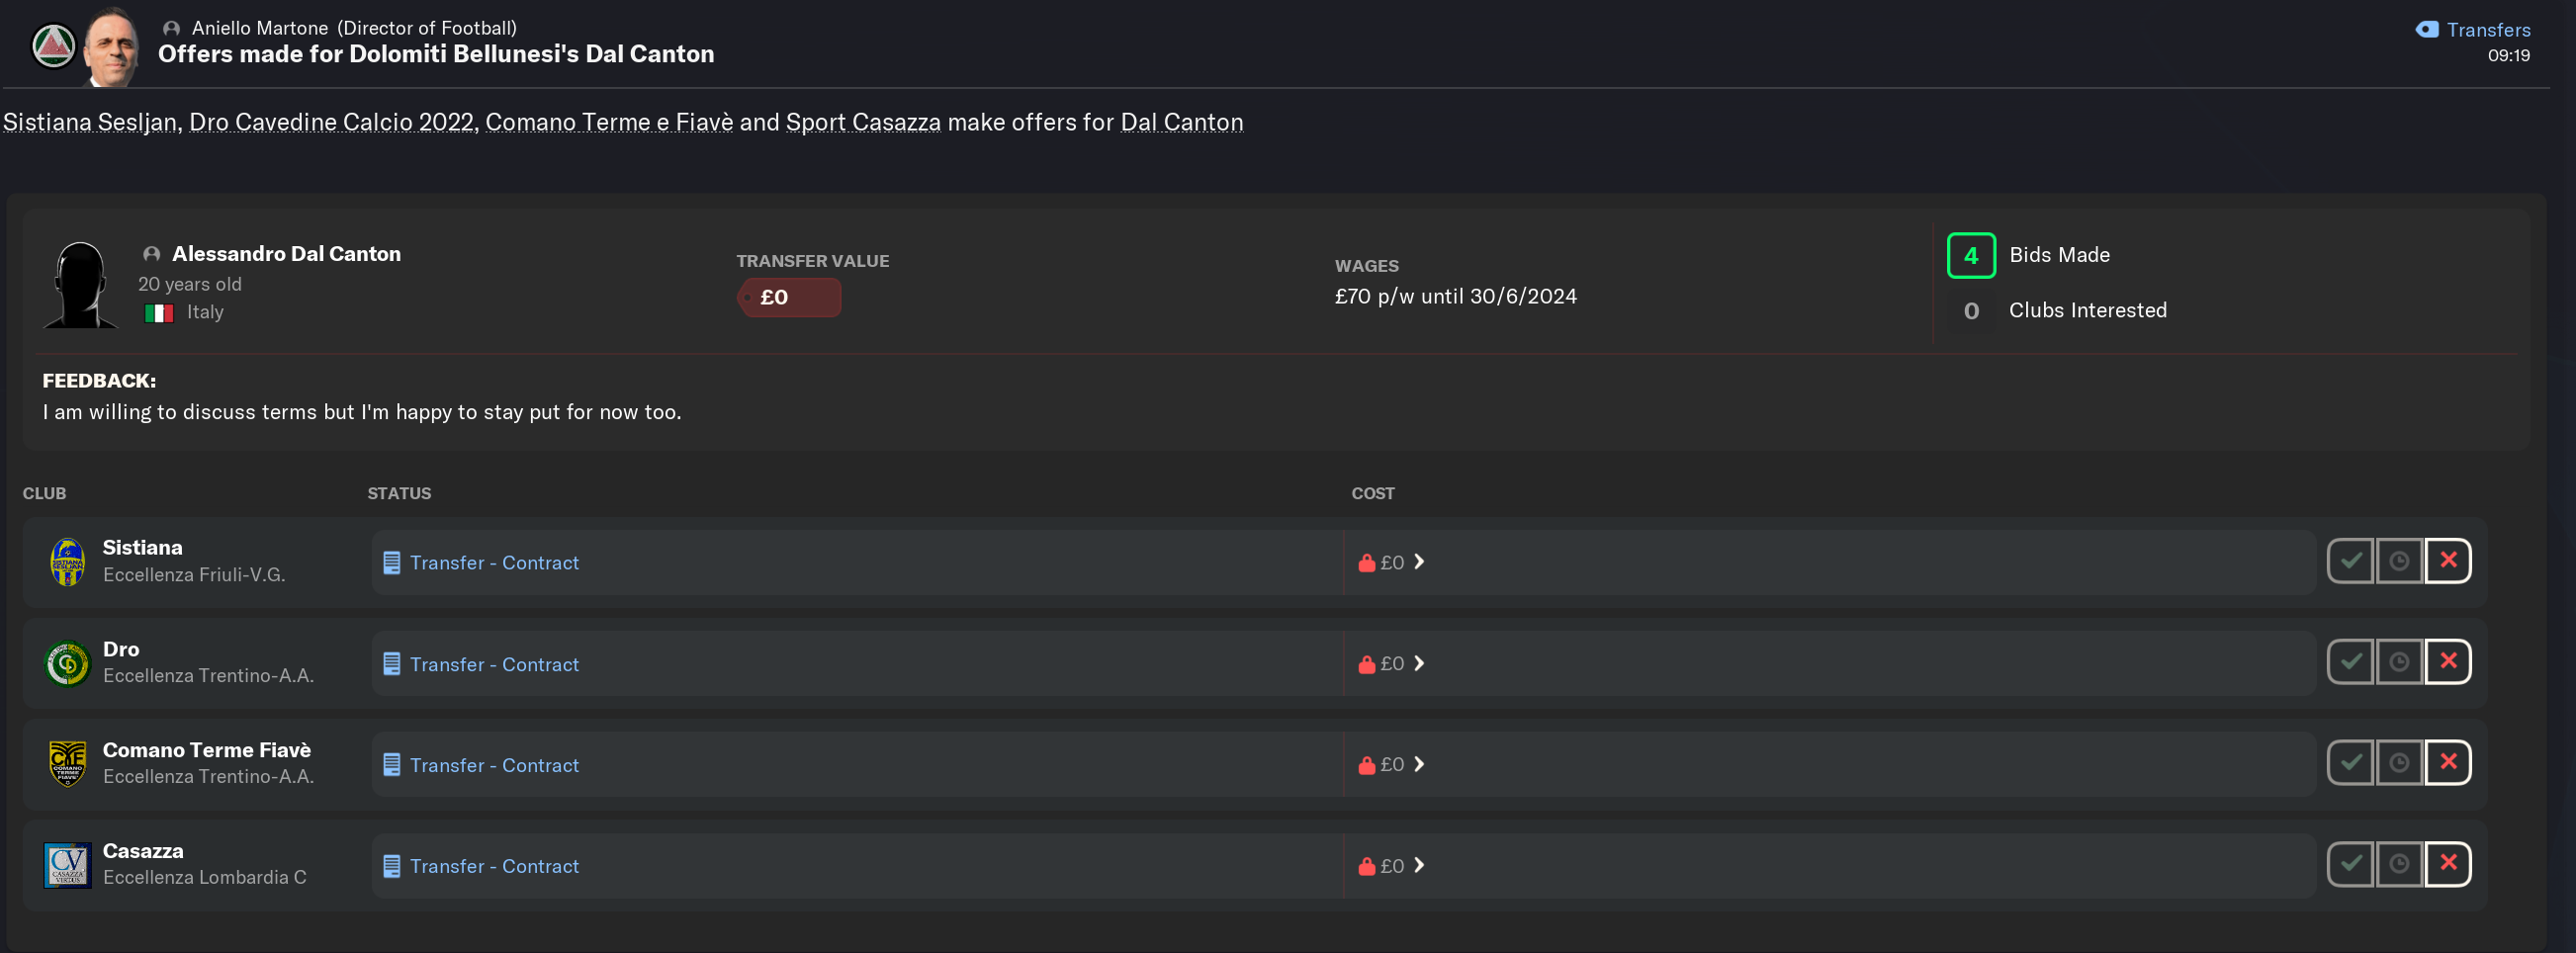Follow the Dro Cavedine Calcio 2022 link
The width and height of the screenshot is (2576, 953).
point(332,122)
